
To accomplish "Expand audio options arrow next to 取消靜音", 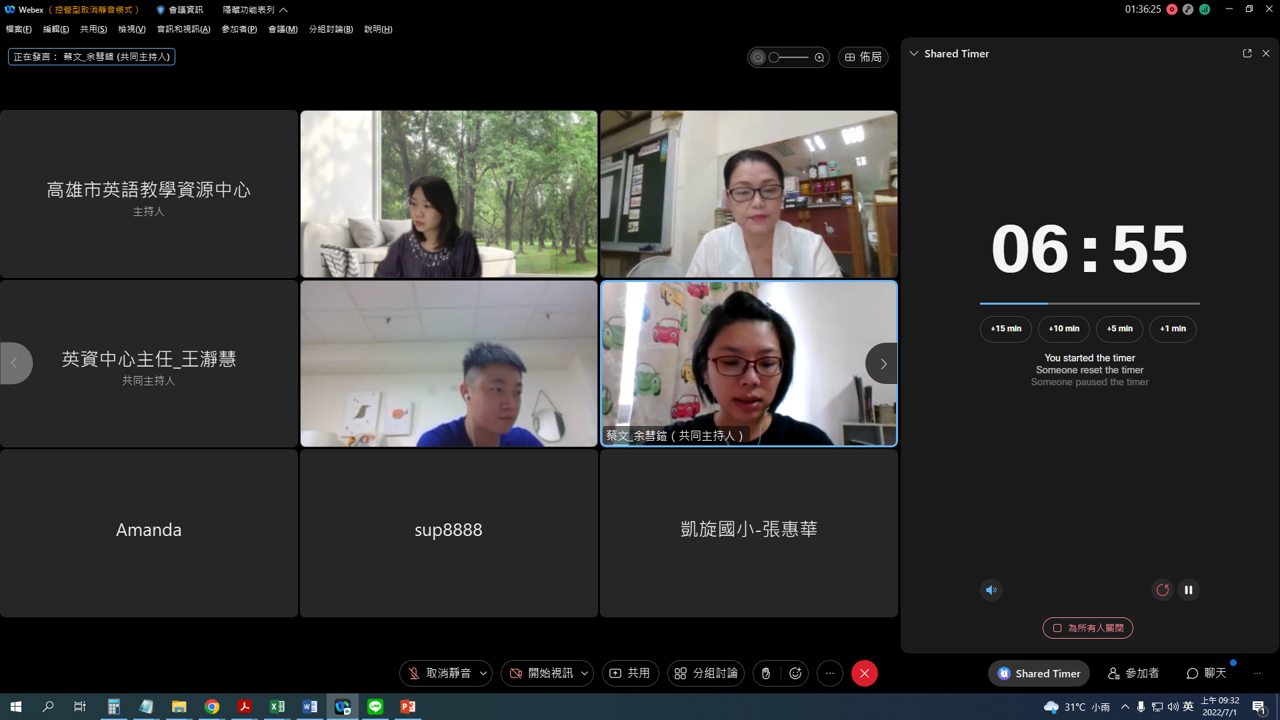I will pyautogui.click(x=483, y=674).
